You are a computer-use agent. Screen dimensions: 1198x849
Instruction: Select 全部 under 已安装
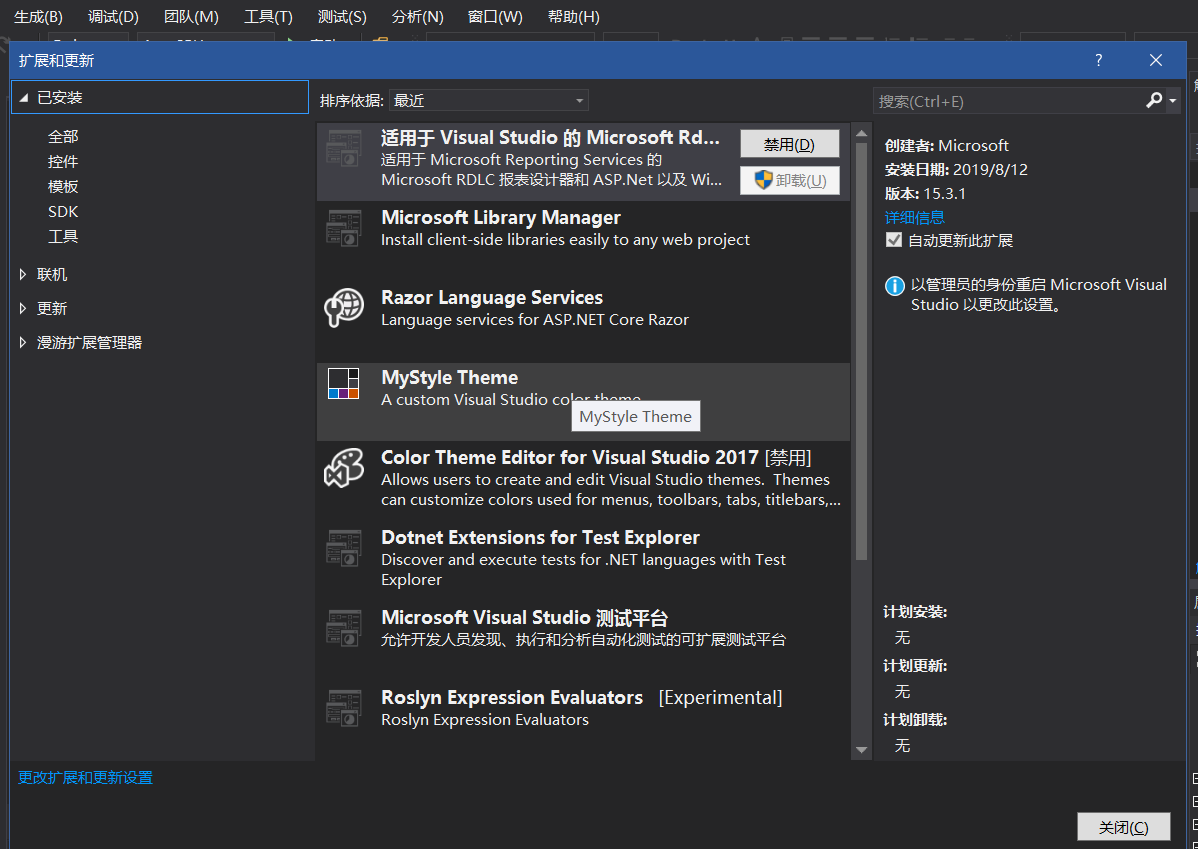click(63, 137)
